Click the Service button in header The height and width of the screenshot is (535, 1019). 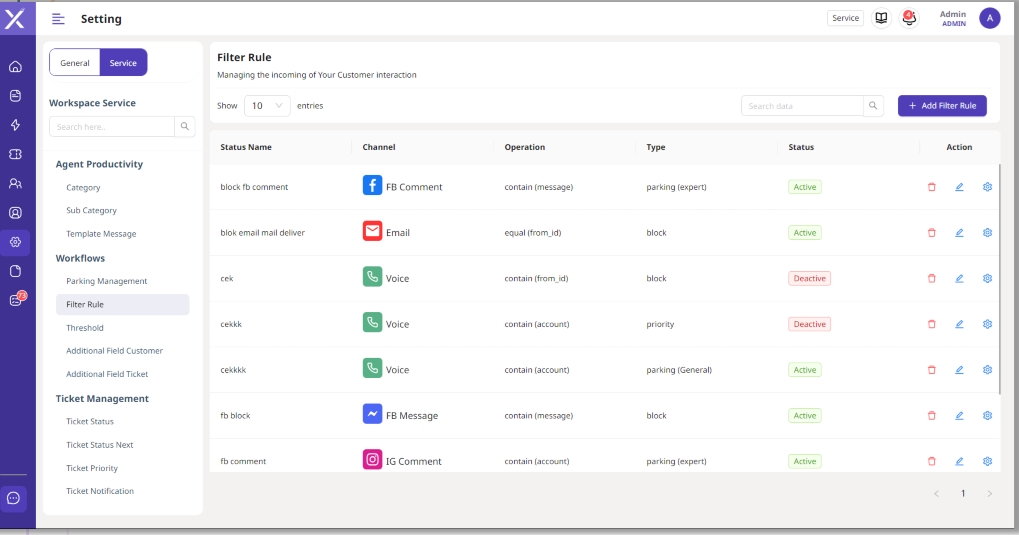[x=845, y=18]
